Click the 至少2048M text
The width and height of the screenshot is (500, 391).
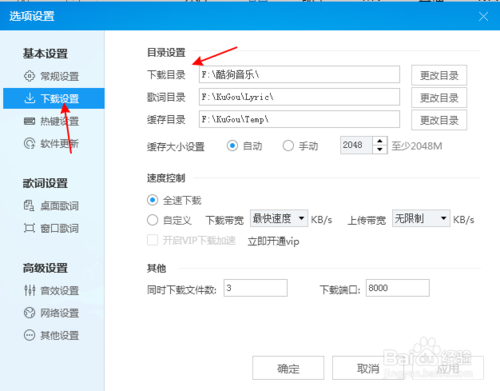coord(417,146)
